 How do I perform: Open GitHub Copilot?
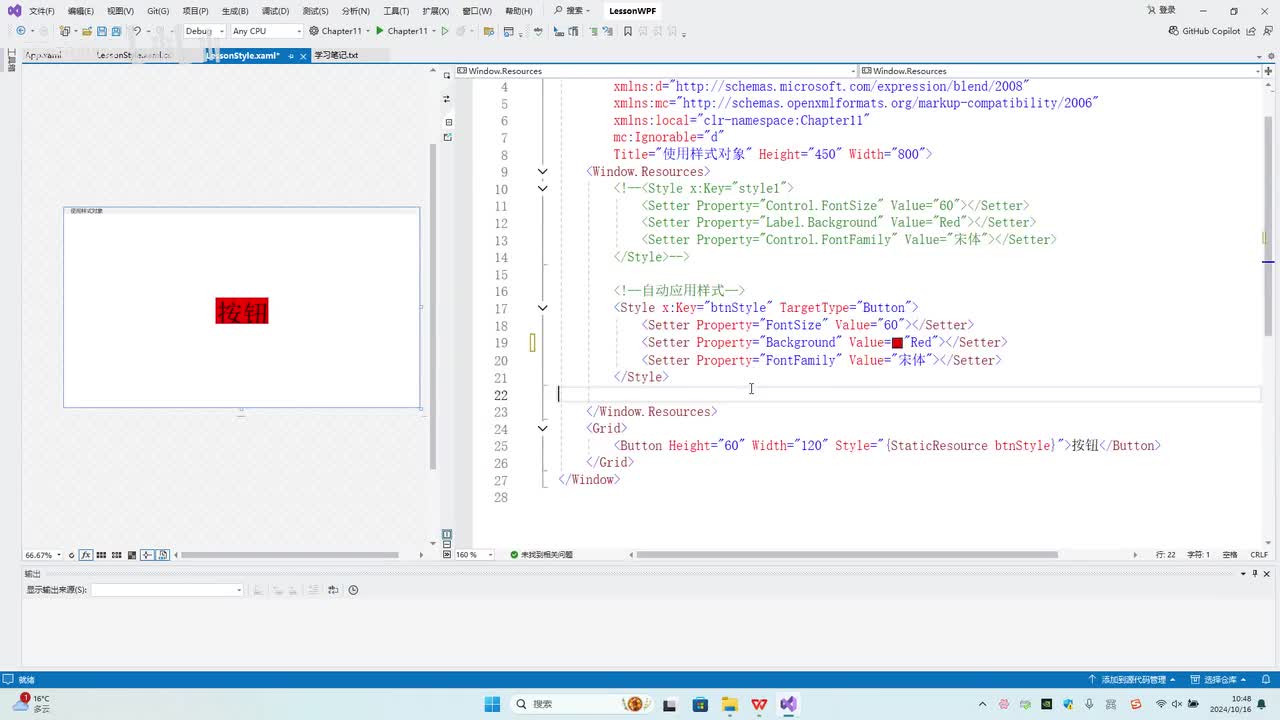[x=1204, y=31]
